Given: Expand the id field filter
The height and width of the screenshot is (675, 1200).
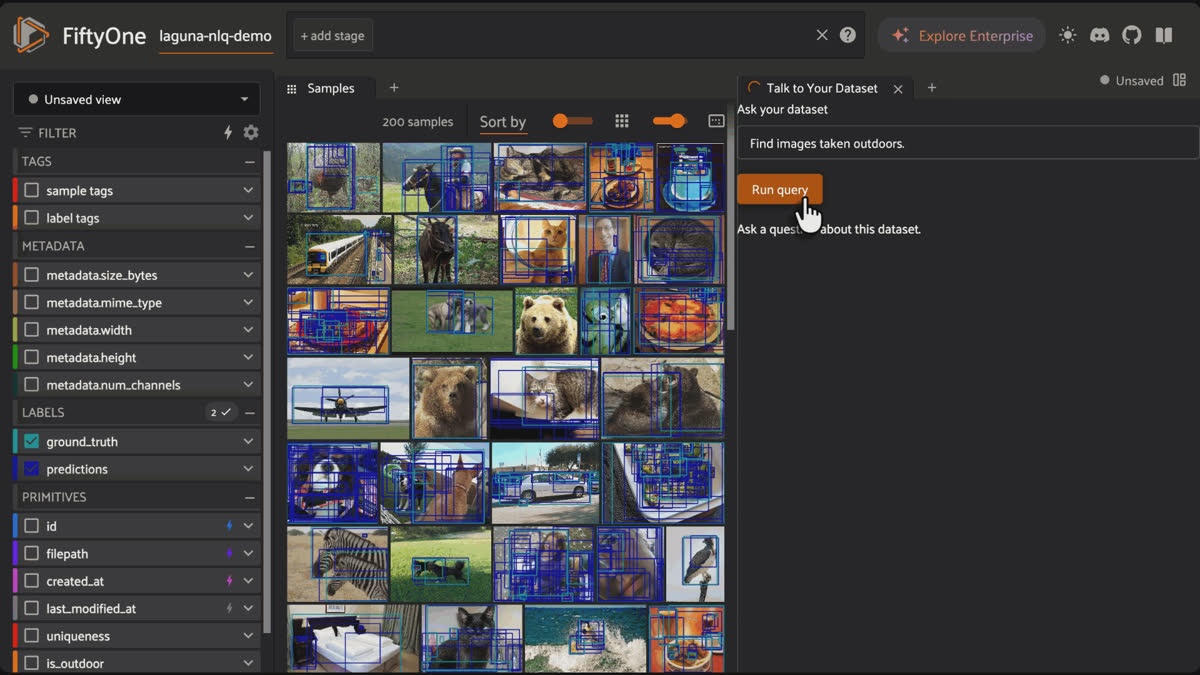Looking at the screenshot, I should pos(248,526).
